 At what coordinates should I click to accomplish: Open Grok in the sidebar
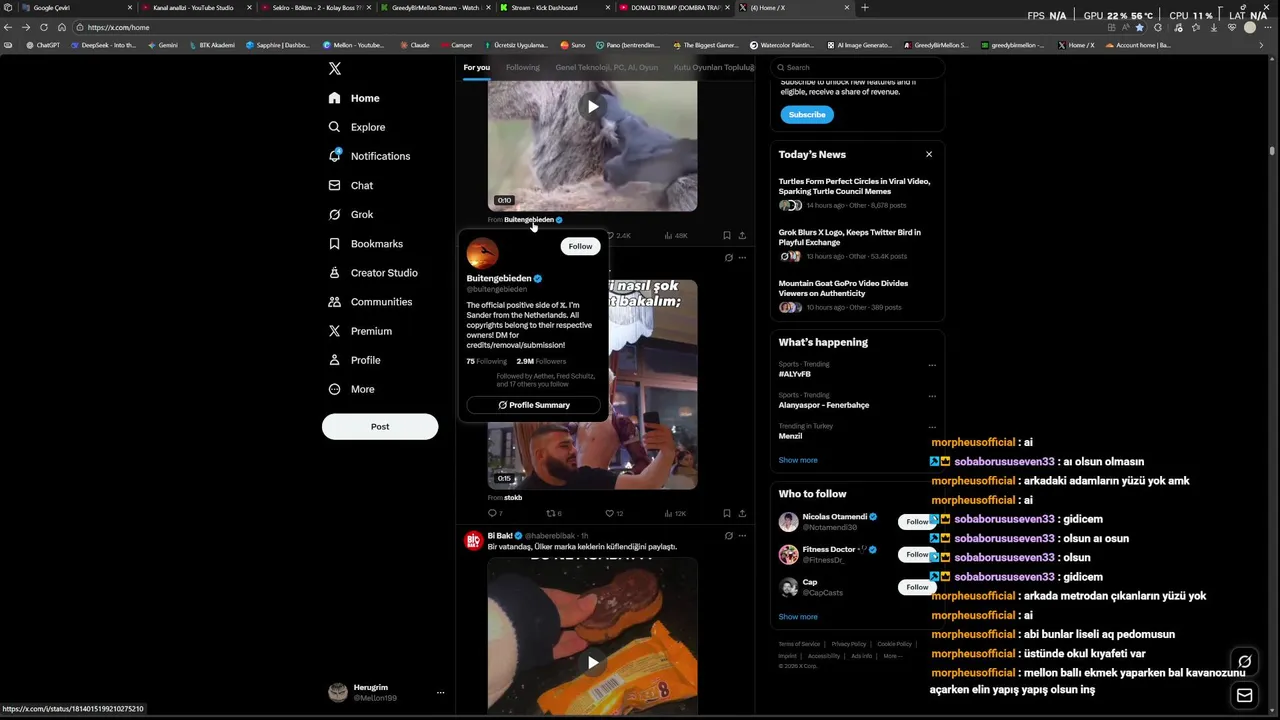351,214
